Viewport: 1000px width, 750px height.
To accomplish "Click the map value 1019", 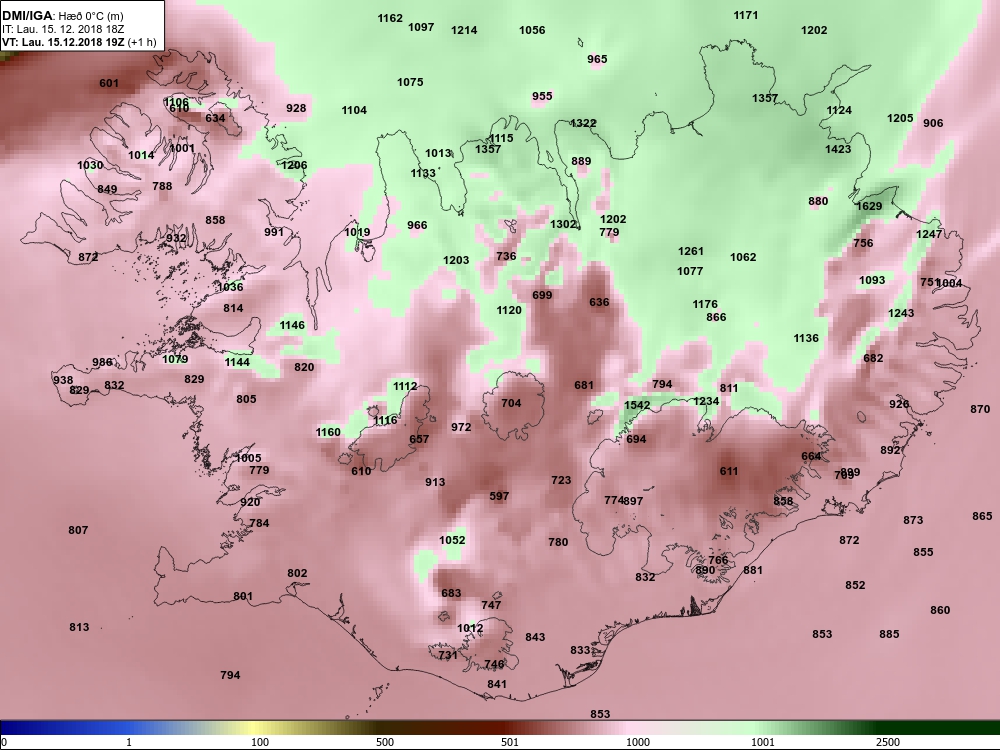I will tap(357, 232).
